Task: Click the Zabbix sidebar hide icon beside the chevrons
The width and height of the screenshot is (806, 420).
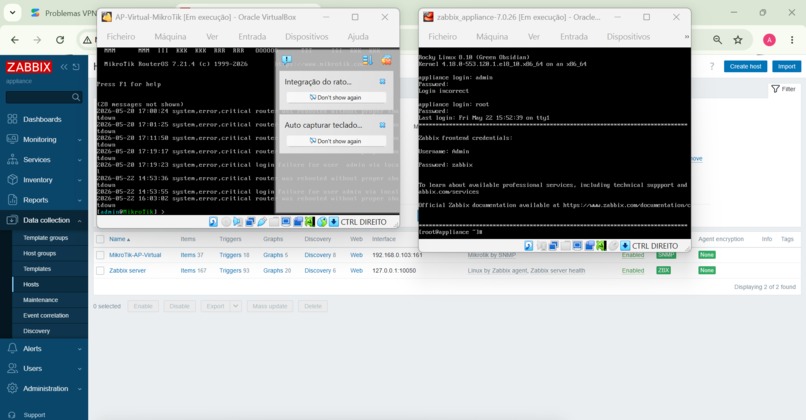Action: pos(76,67)
